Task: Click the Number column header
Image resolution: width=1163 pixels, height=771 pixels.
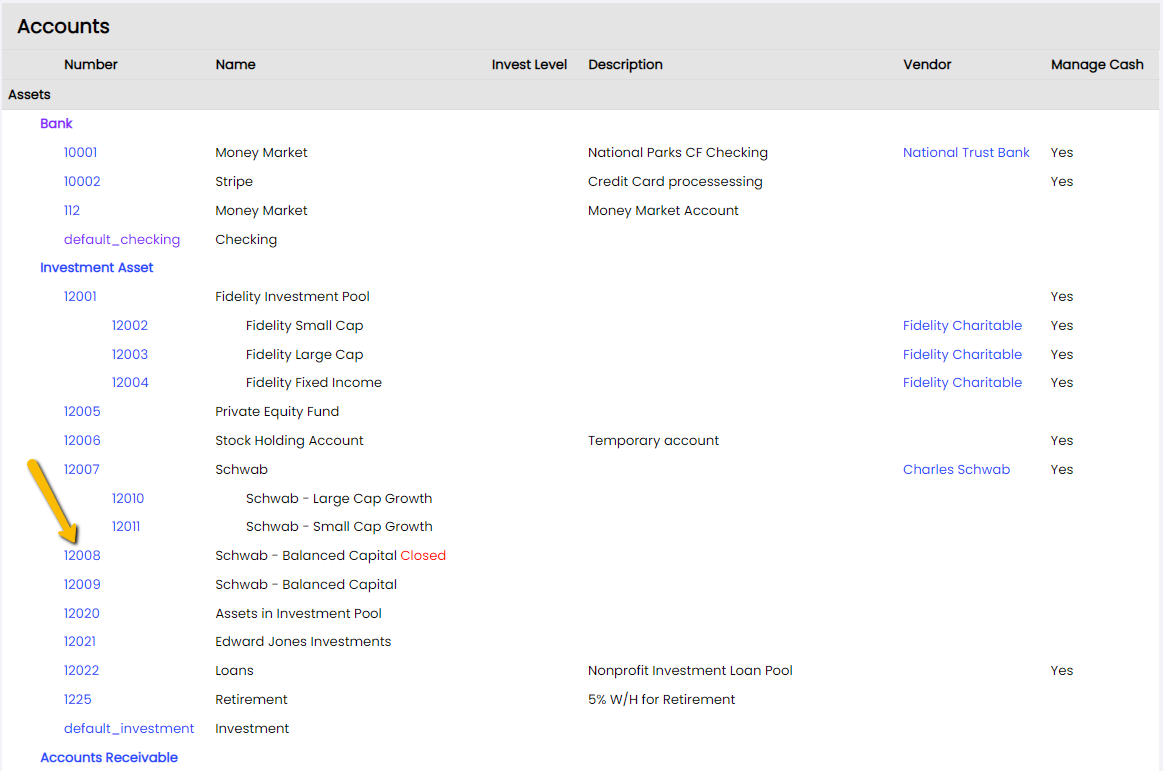Action: (x=90, y=65)
